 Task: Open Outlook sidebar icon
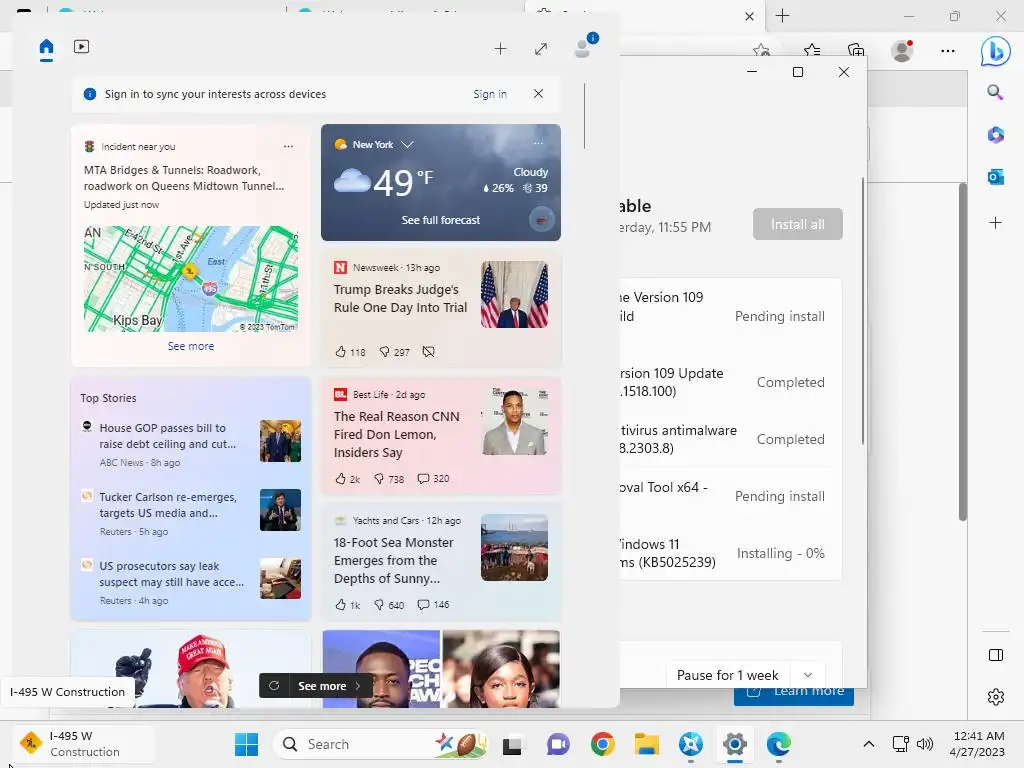tap(995, 176)
